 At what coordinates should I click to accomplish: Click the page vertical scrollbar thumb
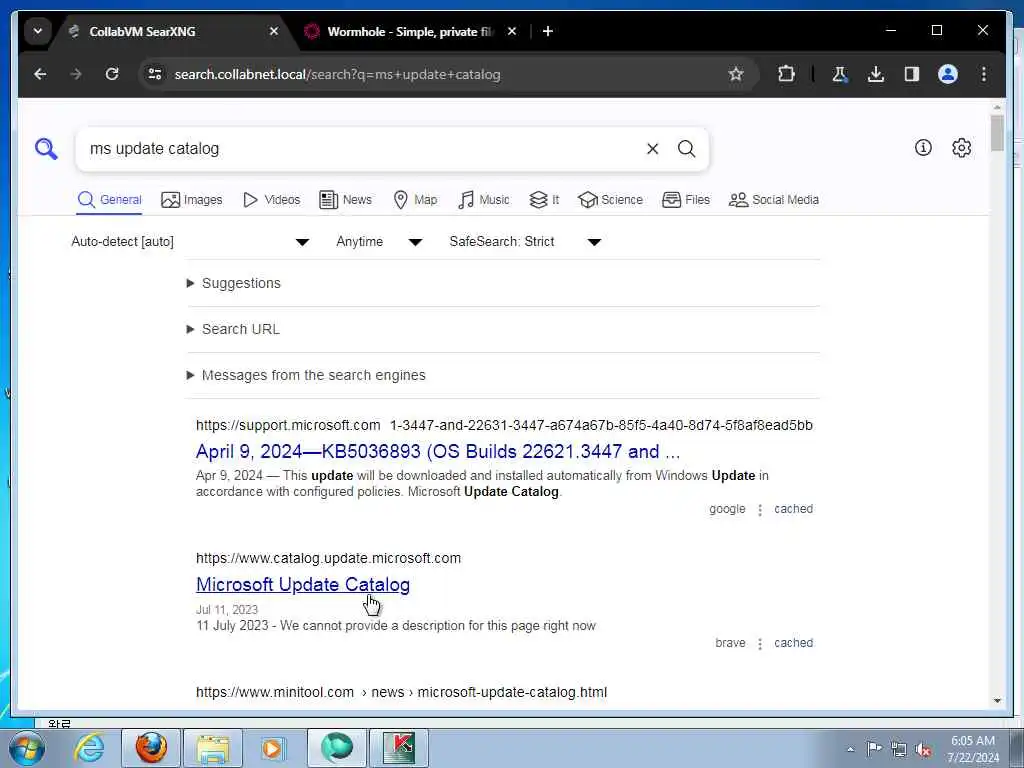point(997,133)
